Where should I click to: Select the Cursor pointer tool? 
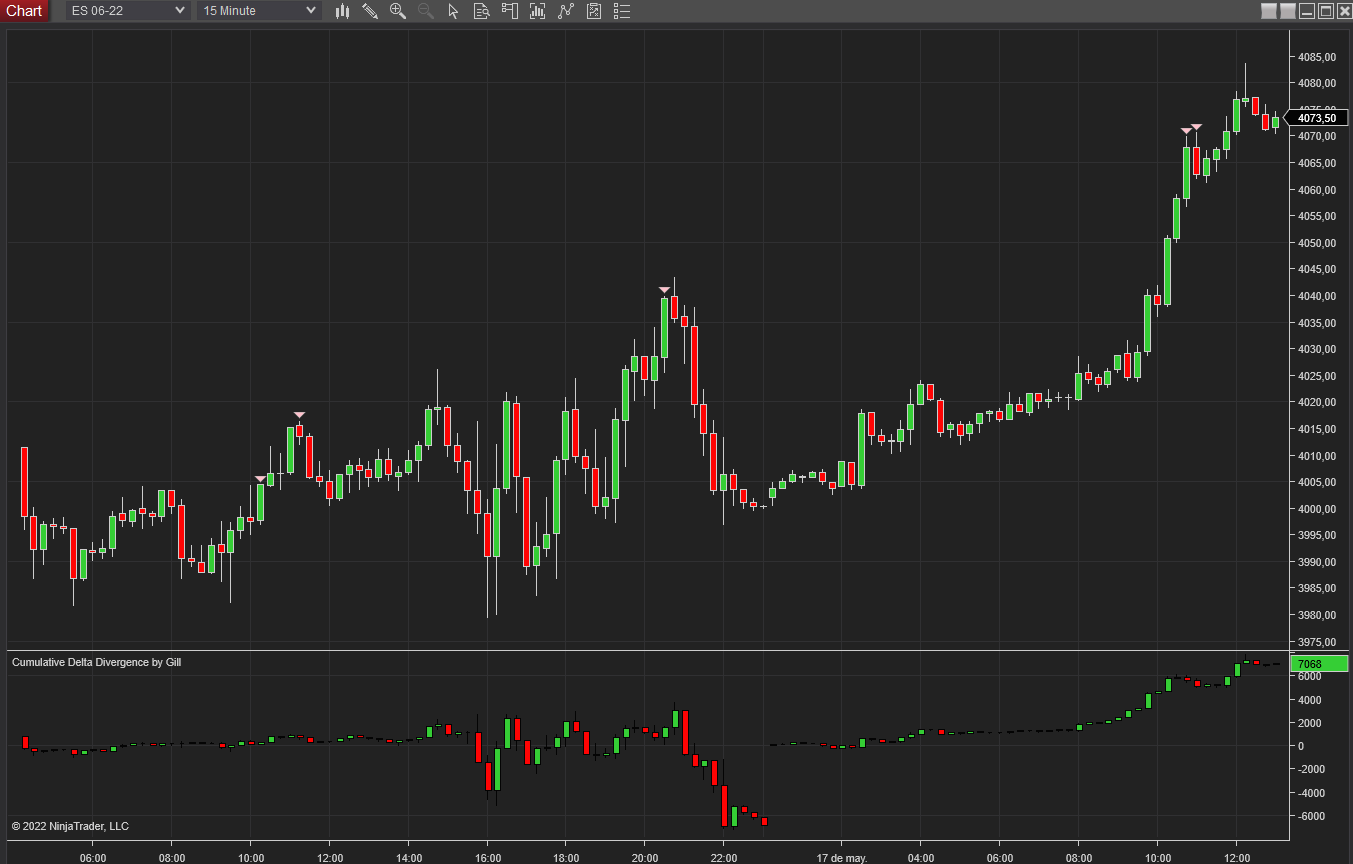point(455,11)
